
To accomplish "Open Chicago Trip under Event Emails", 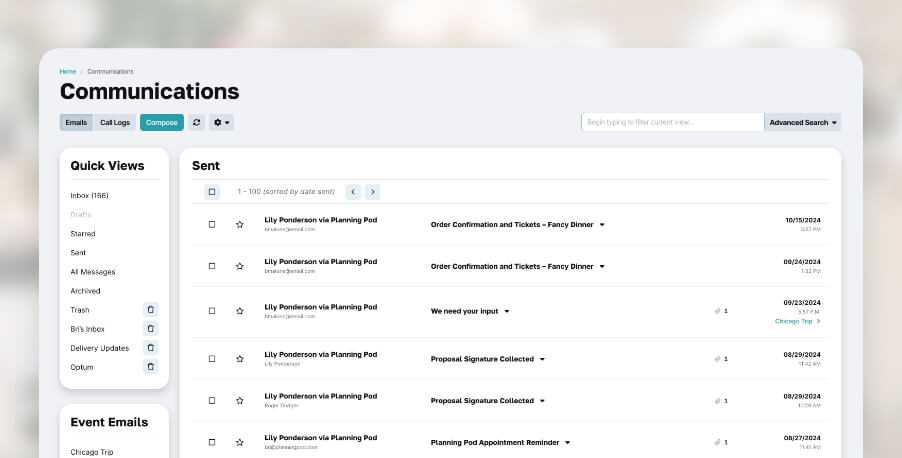I will [x=91, y=452].
